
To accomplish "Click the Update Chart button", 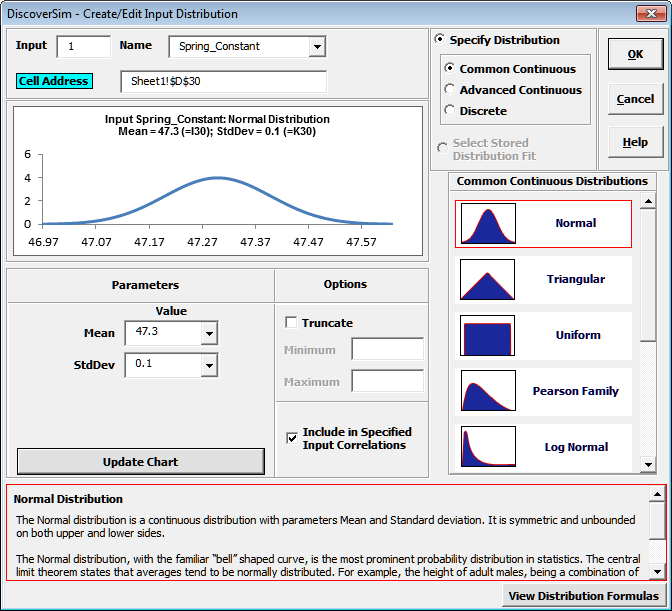I will (x=141, y=461).
